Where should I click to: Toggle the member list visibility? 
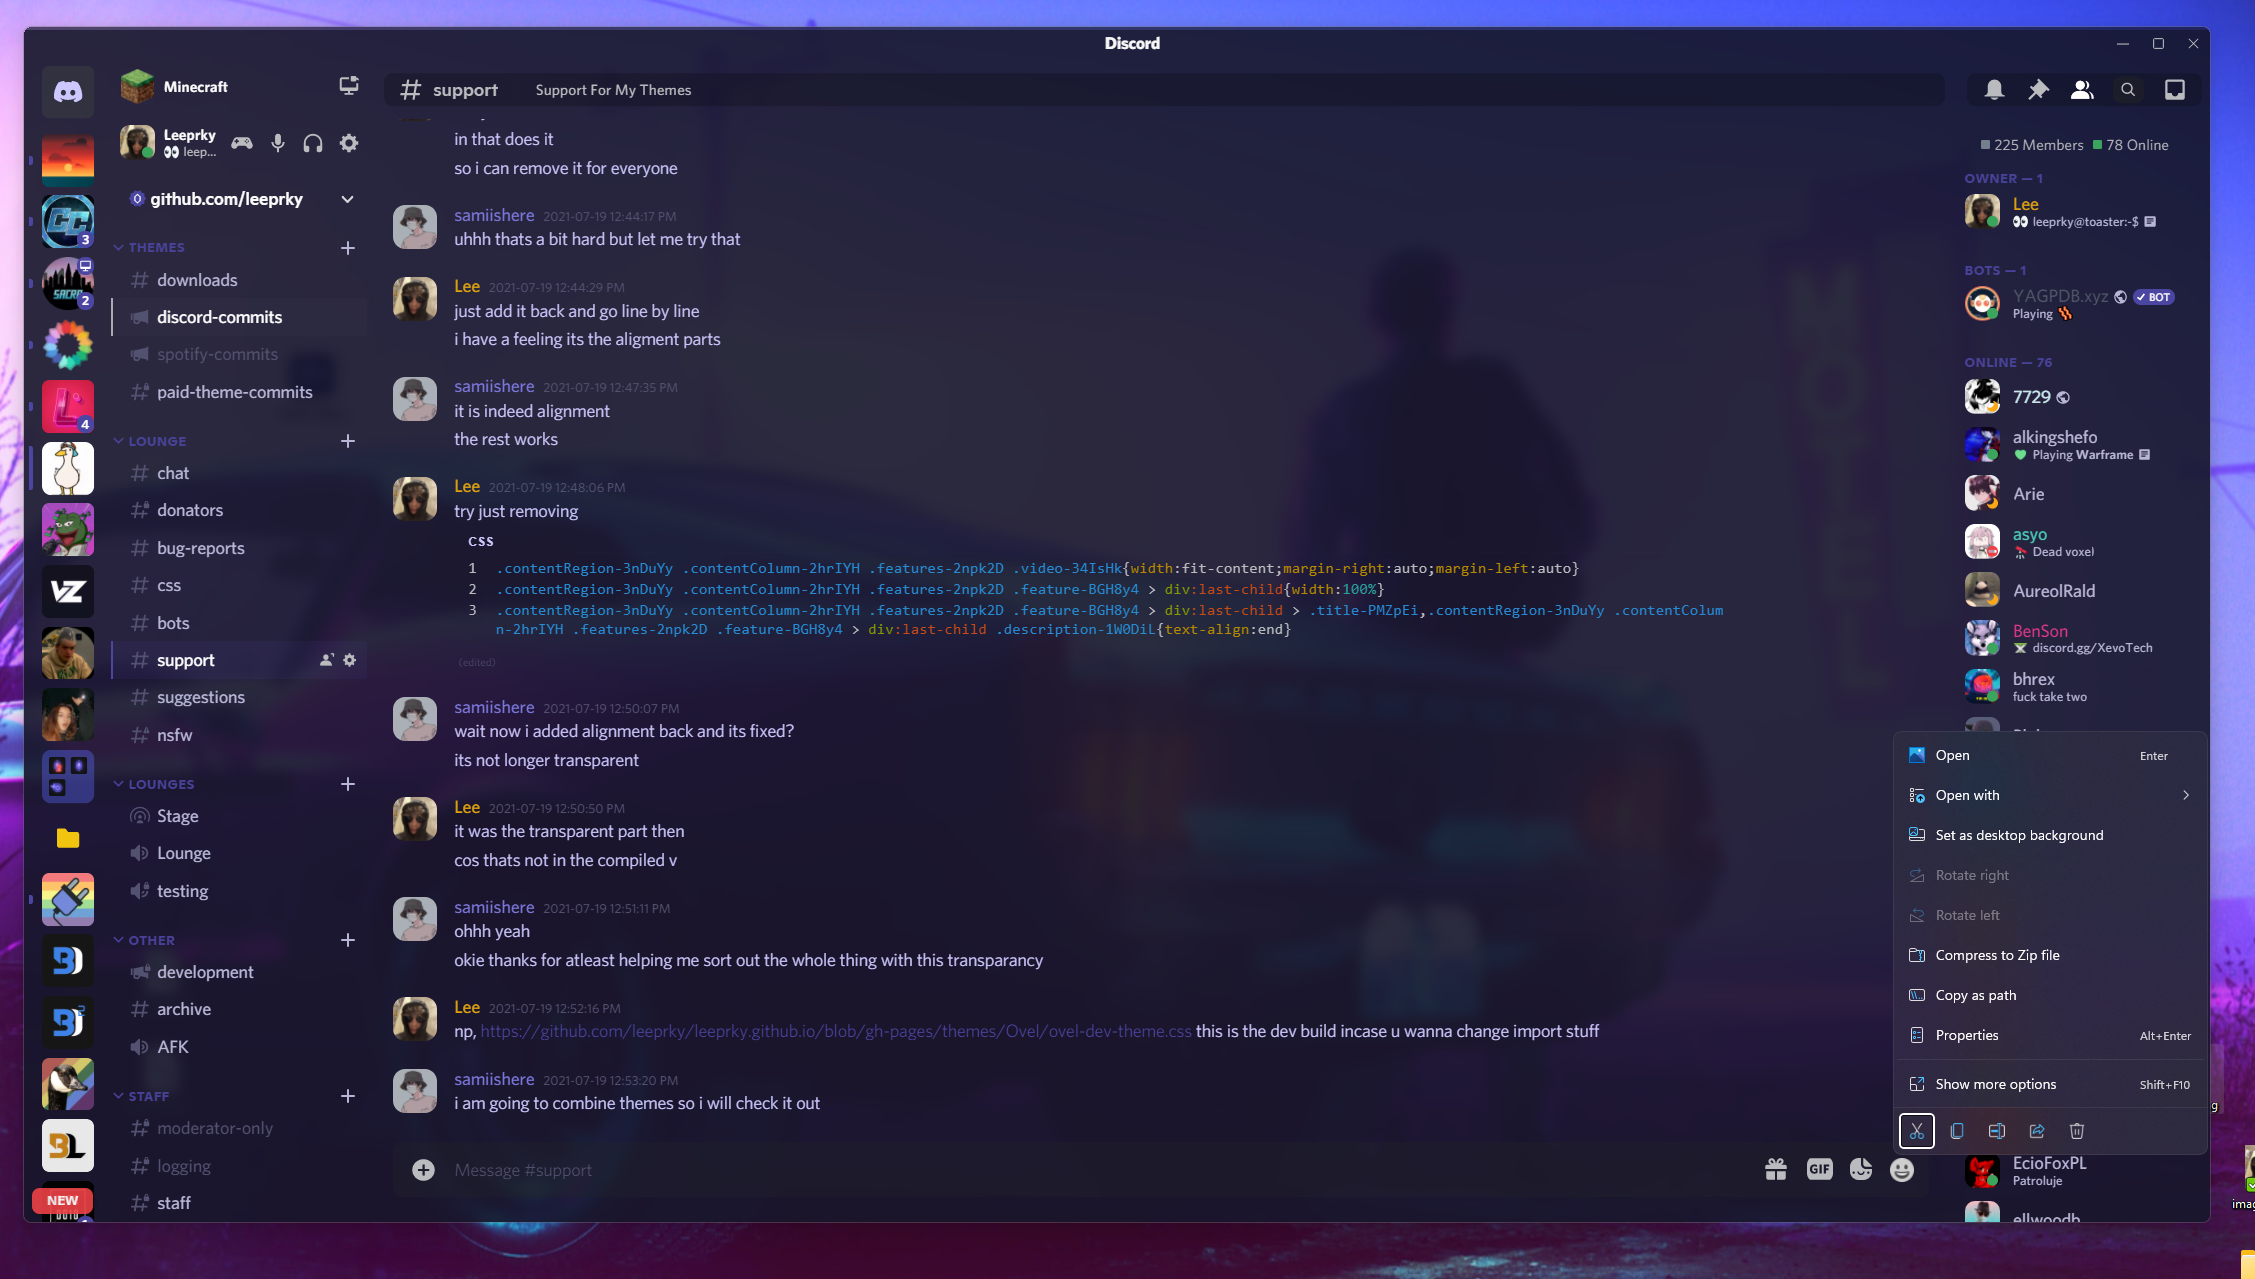point(2082,90)
